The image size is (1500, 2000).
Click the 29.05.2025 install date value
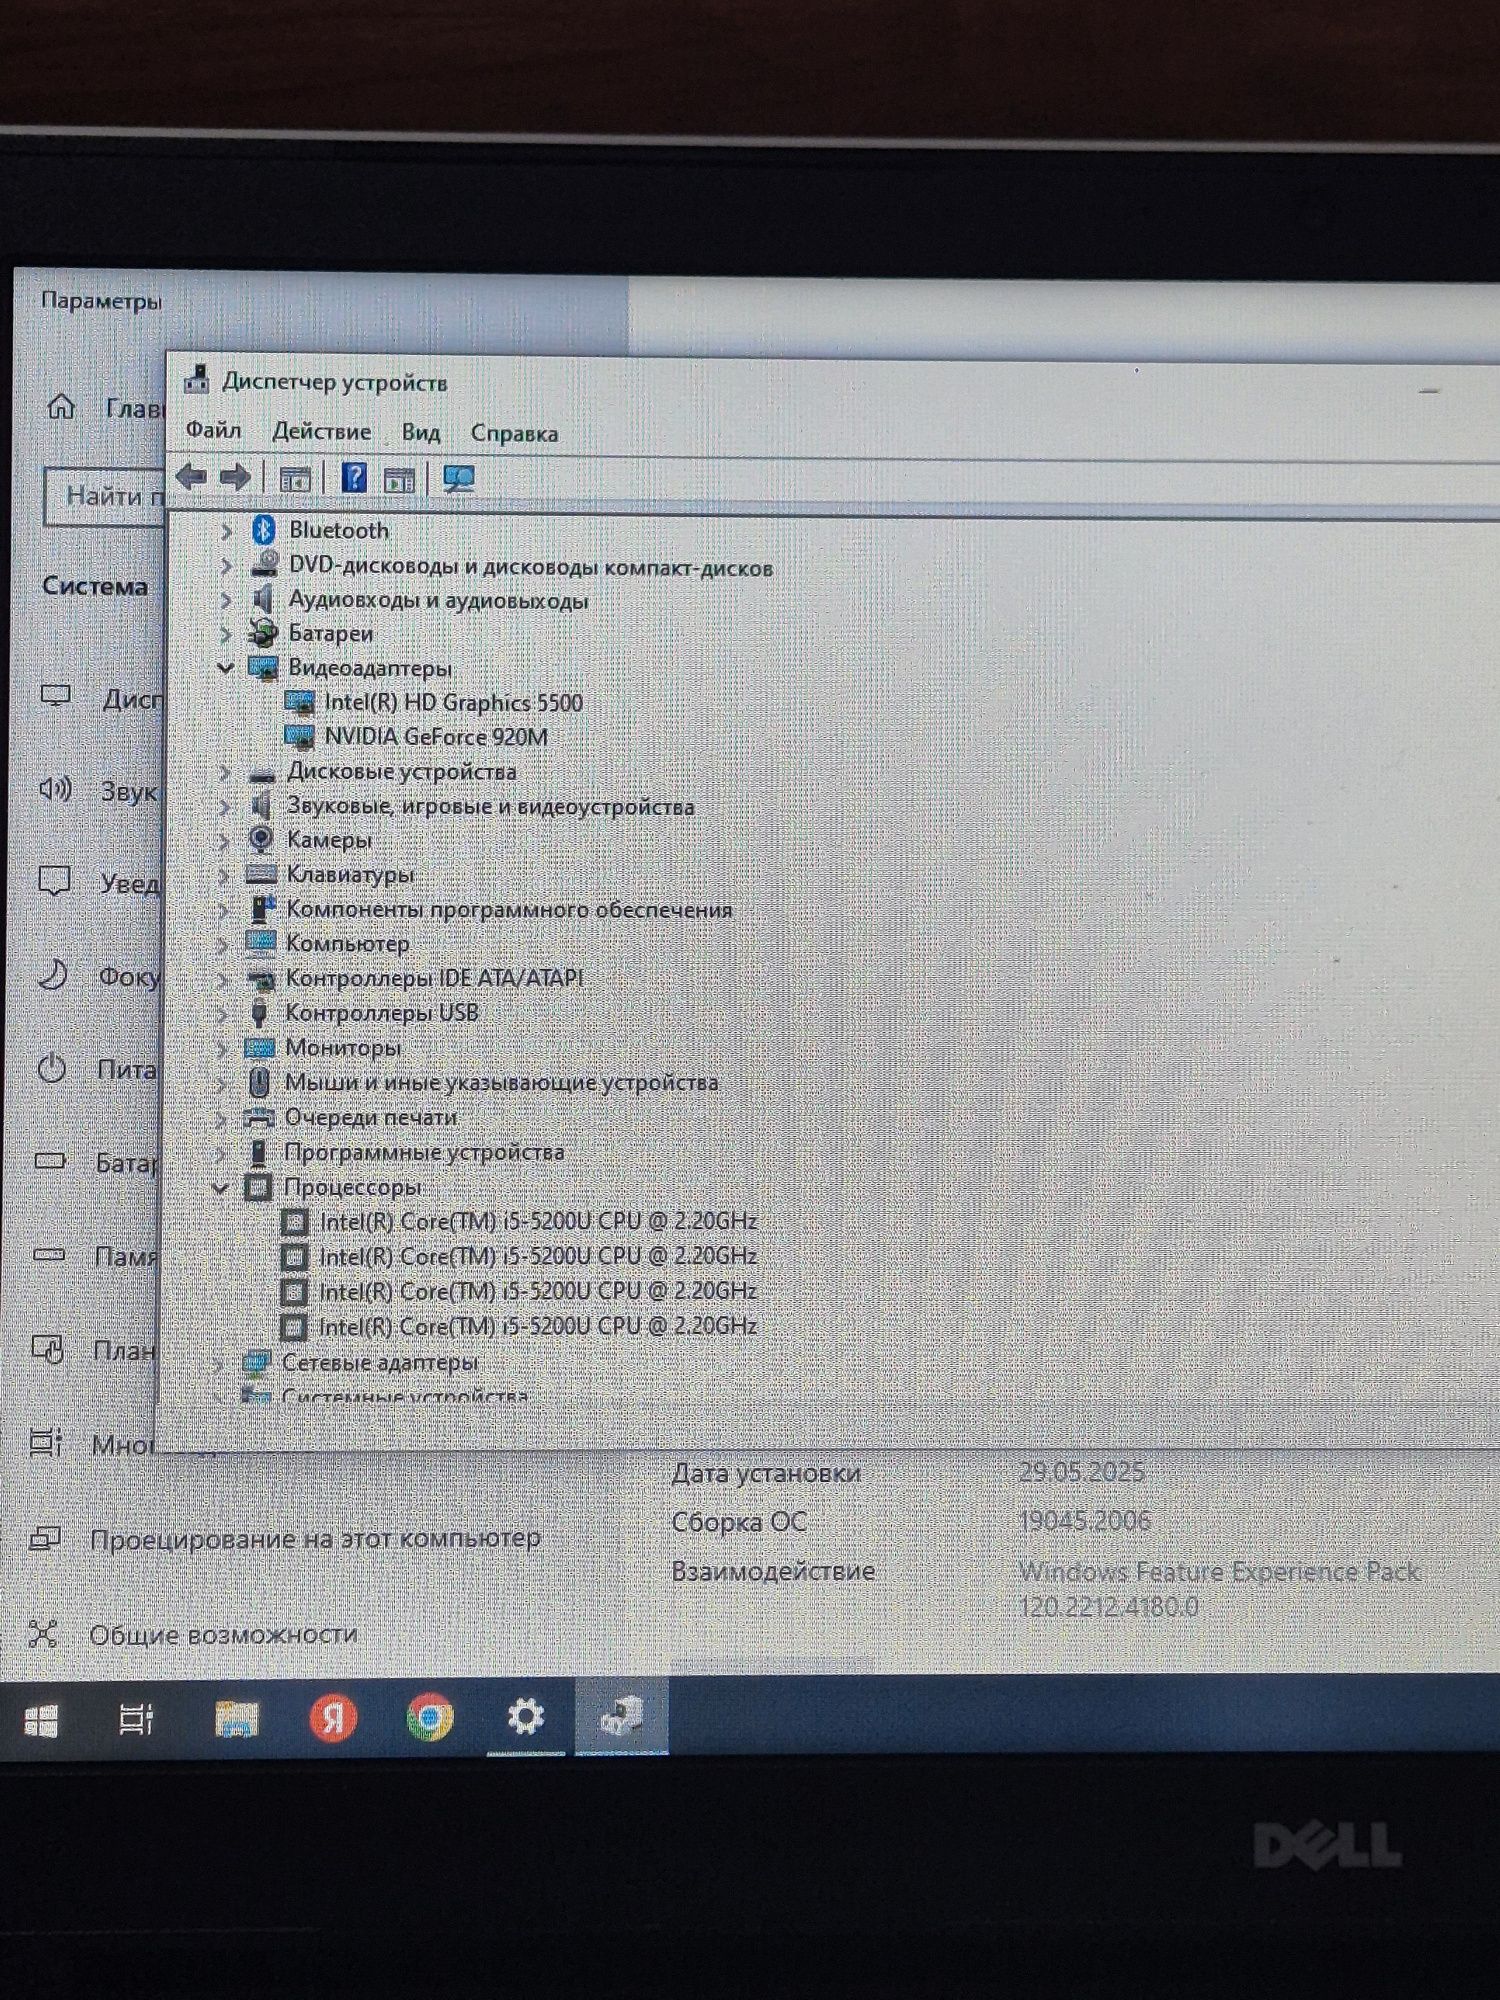click(x=1081, y=1472)
